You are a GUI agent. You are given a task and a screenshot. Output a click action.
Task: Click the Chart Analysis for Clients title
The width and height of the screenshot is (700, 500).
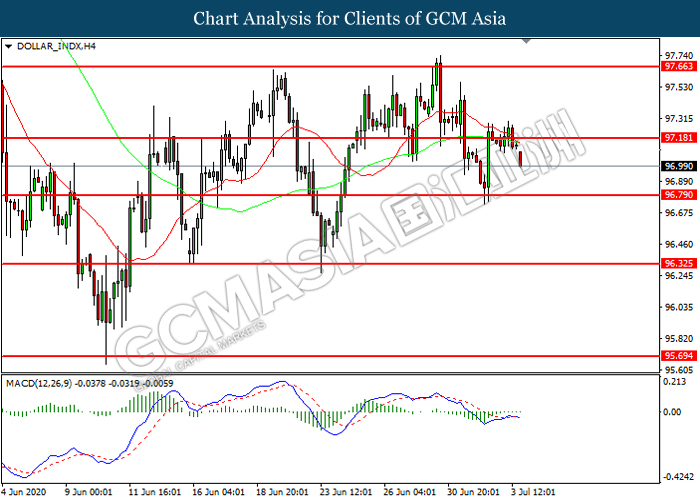350,19
